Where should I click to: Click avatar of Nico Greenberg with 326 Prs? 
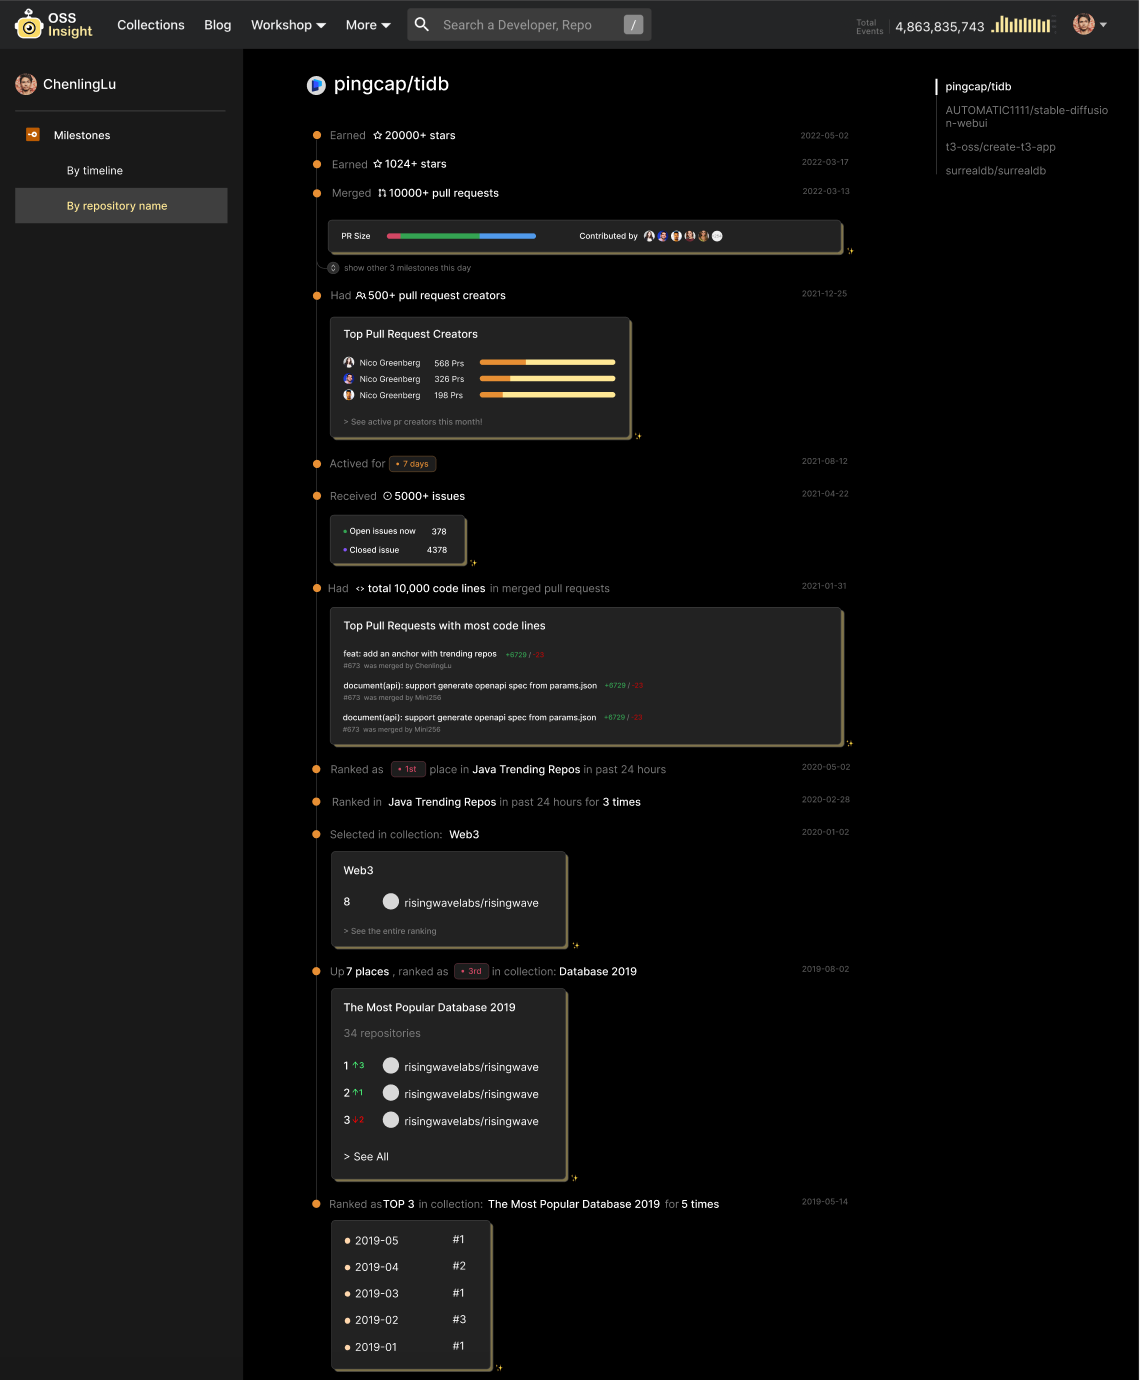(x=349, y=379)
